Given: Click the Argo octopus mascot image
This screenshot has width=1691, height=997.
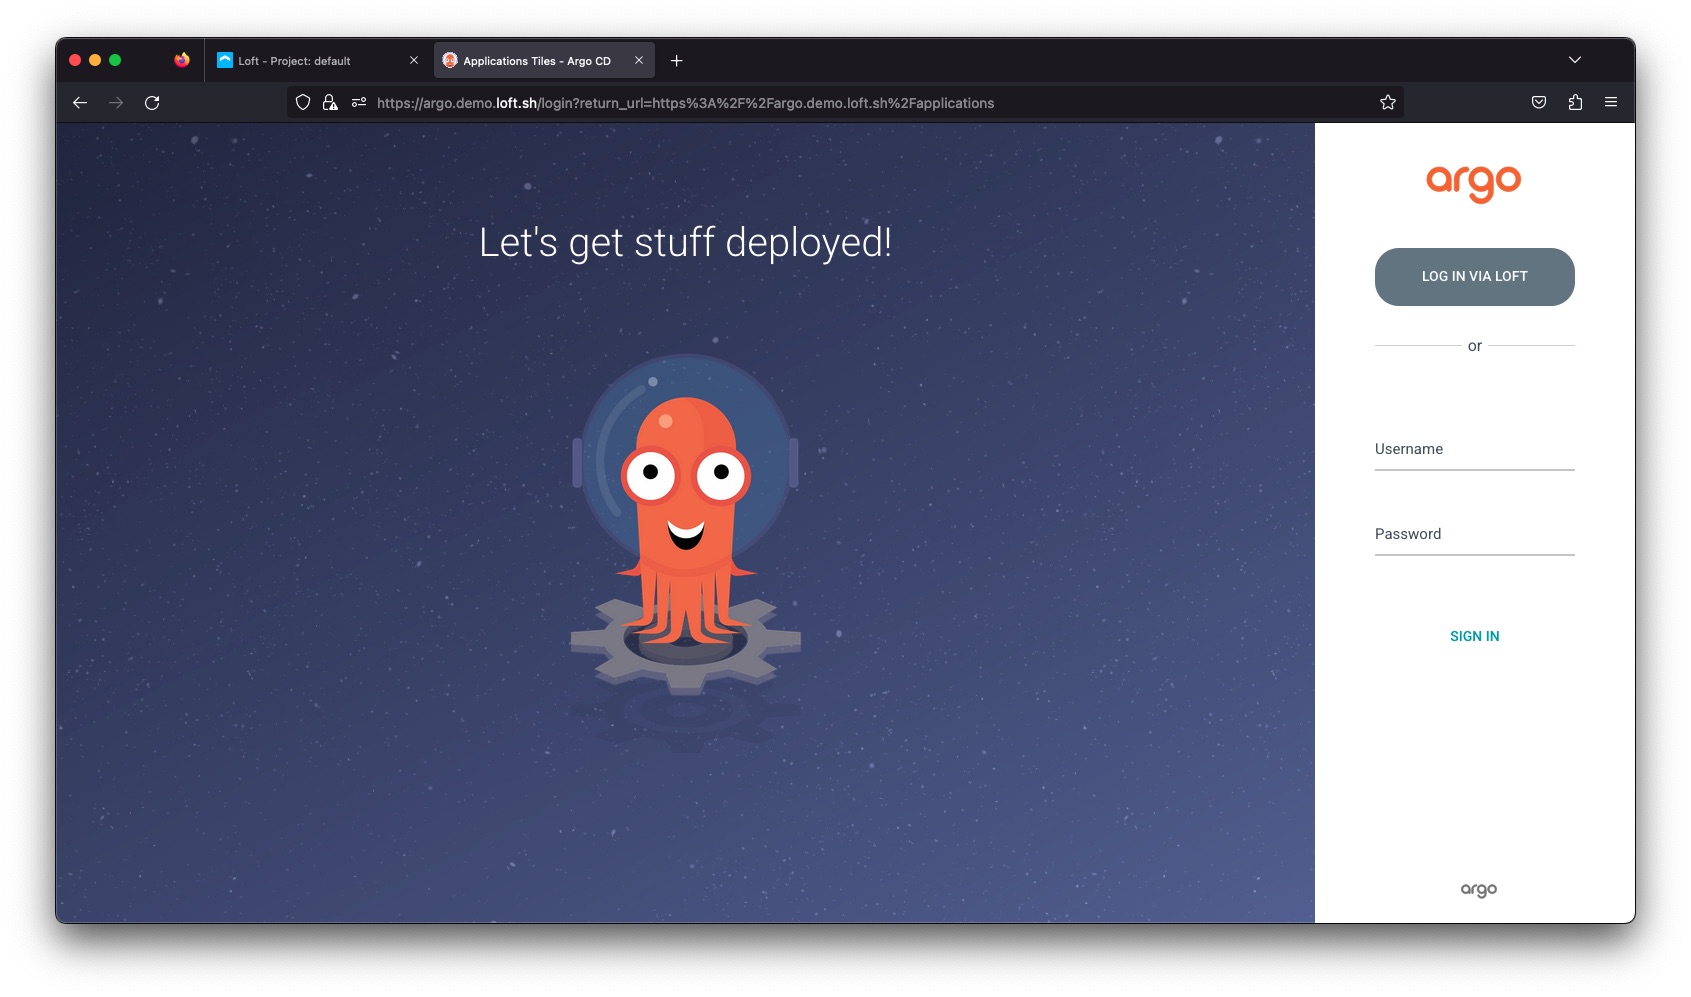Looking at the screenshot, I should click(x=686, y=525).
